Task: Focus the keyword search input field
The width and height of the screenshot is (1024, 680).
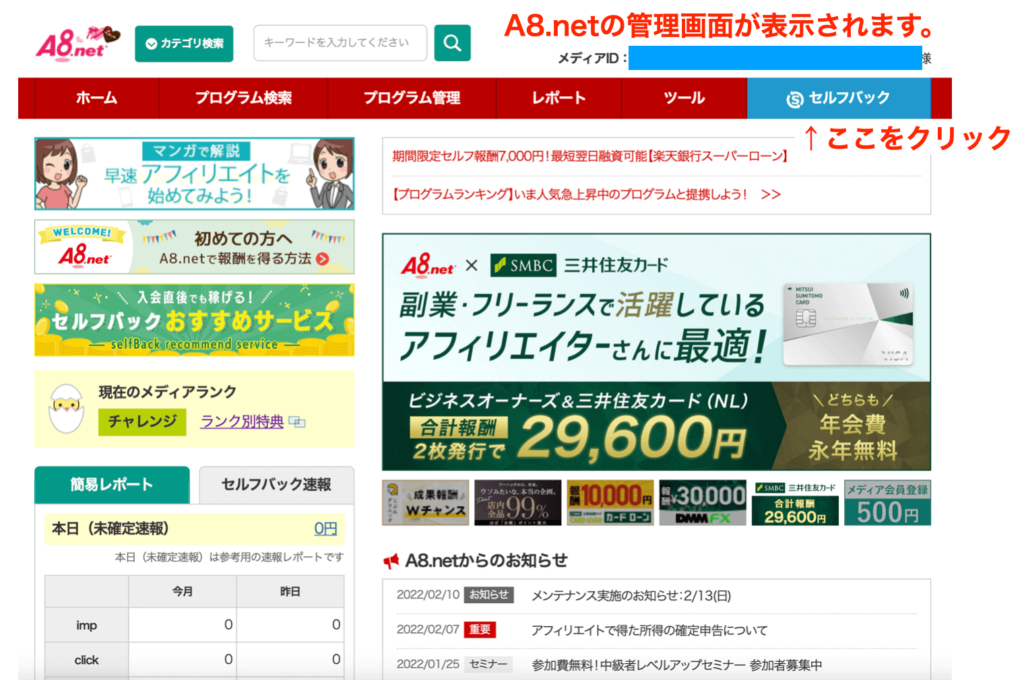Action: point(340,43)
